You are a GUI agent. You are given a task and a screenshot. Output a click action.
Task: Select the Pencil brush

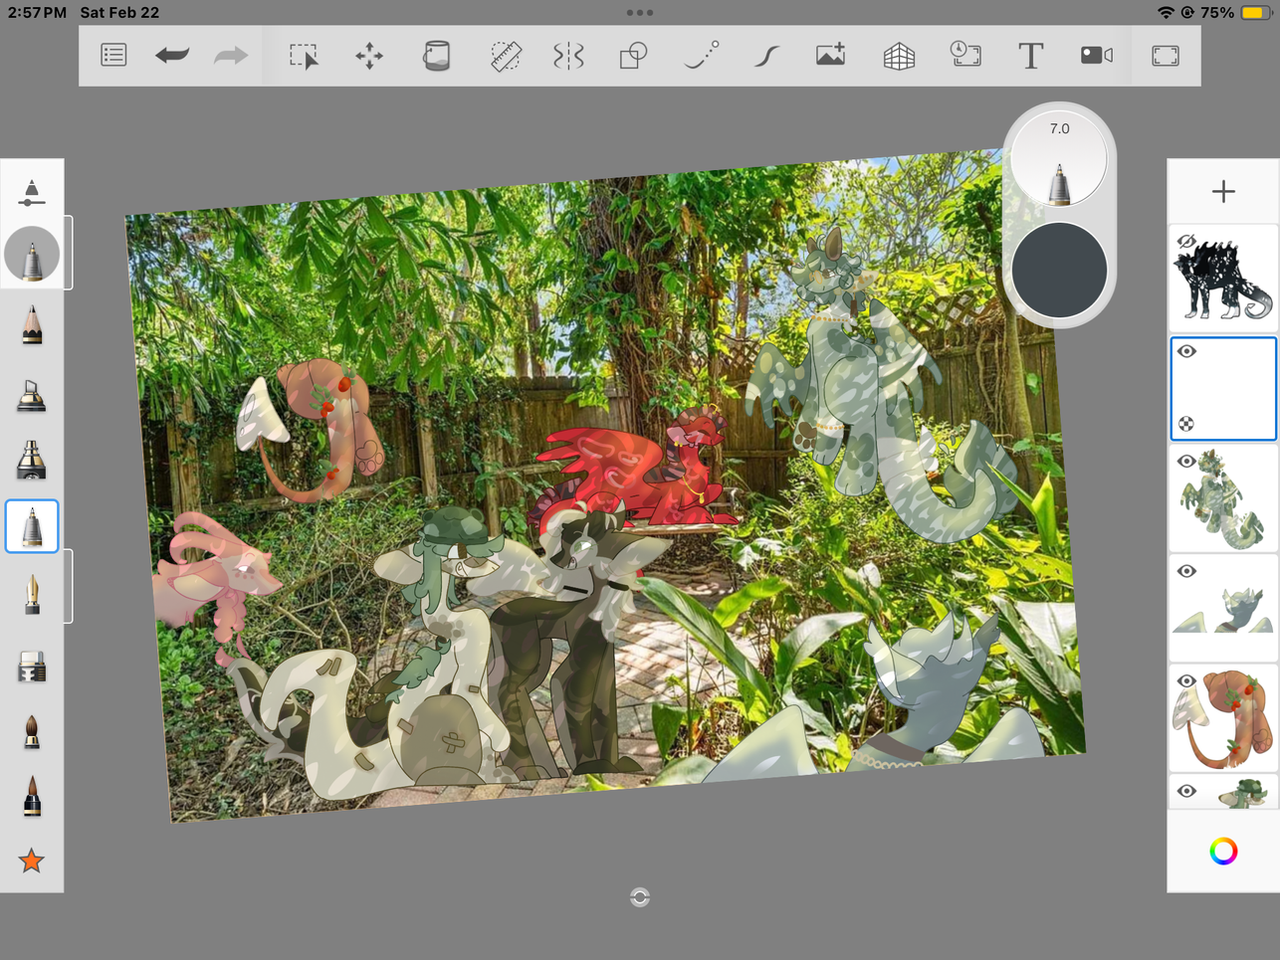[x=32, y=325]
